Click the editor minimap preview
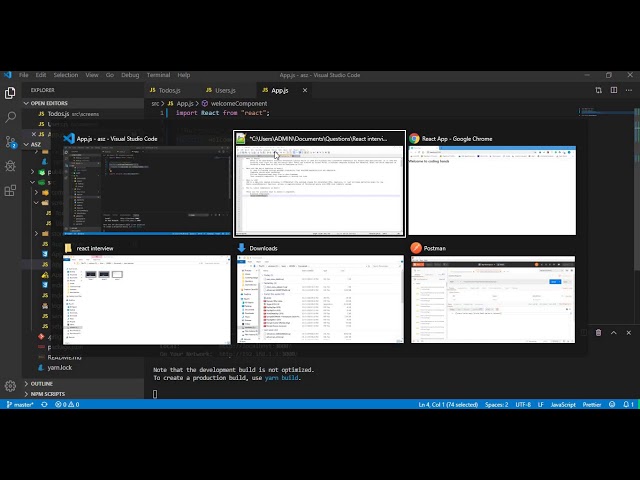This screenshot has width=640, height=480. tap(606, 113)
